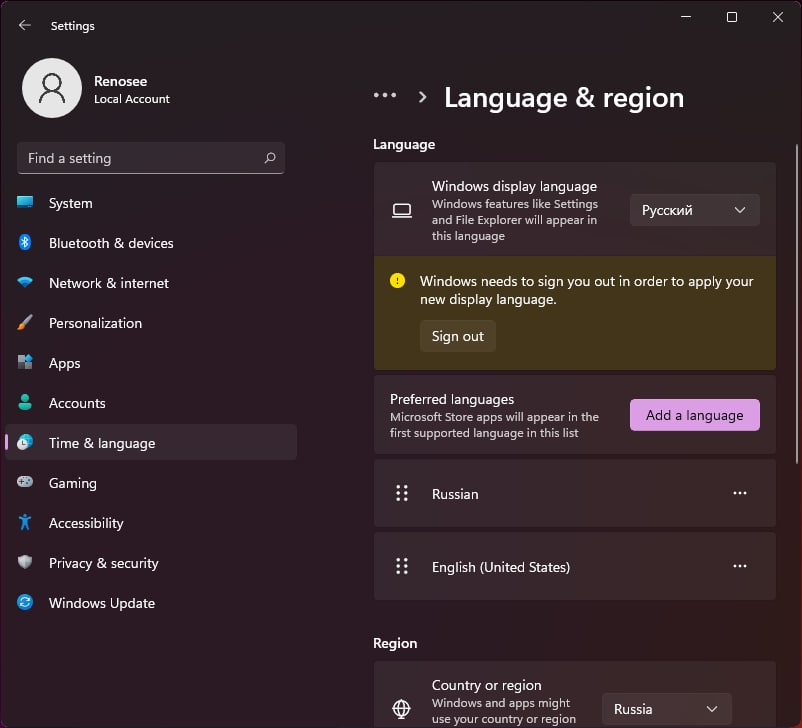The image size is (802, 728).
Task: Click the breadcrumb ellipsis before Language & region
Action: [x=385, y=95]
